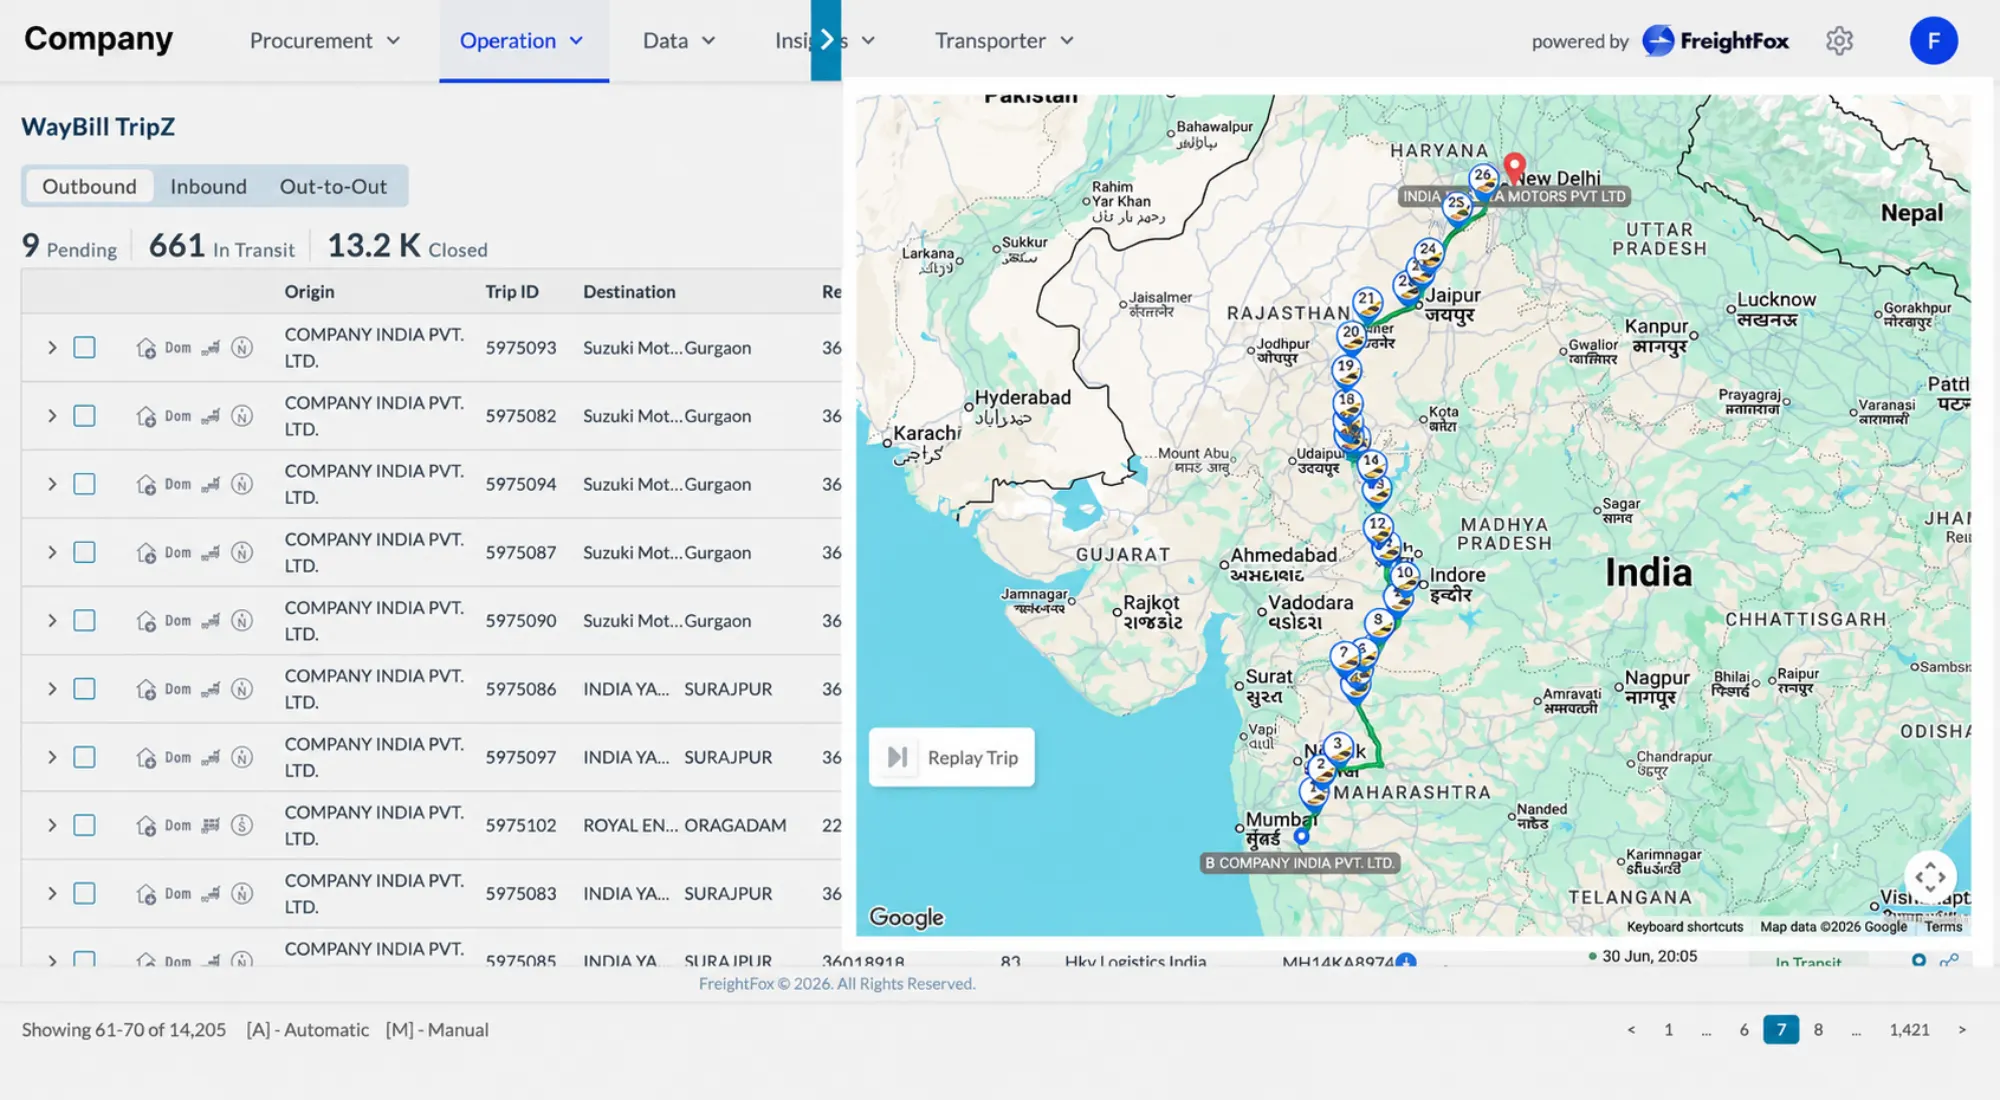
Task: Click map waypoint marker number 3
Action: [x=1338, y=747]
